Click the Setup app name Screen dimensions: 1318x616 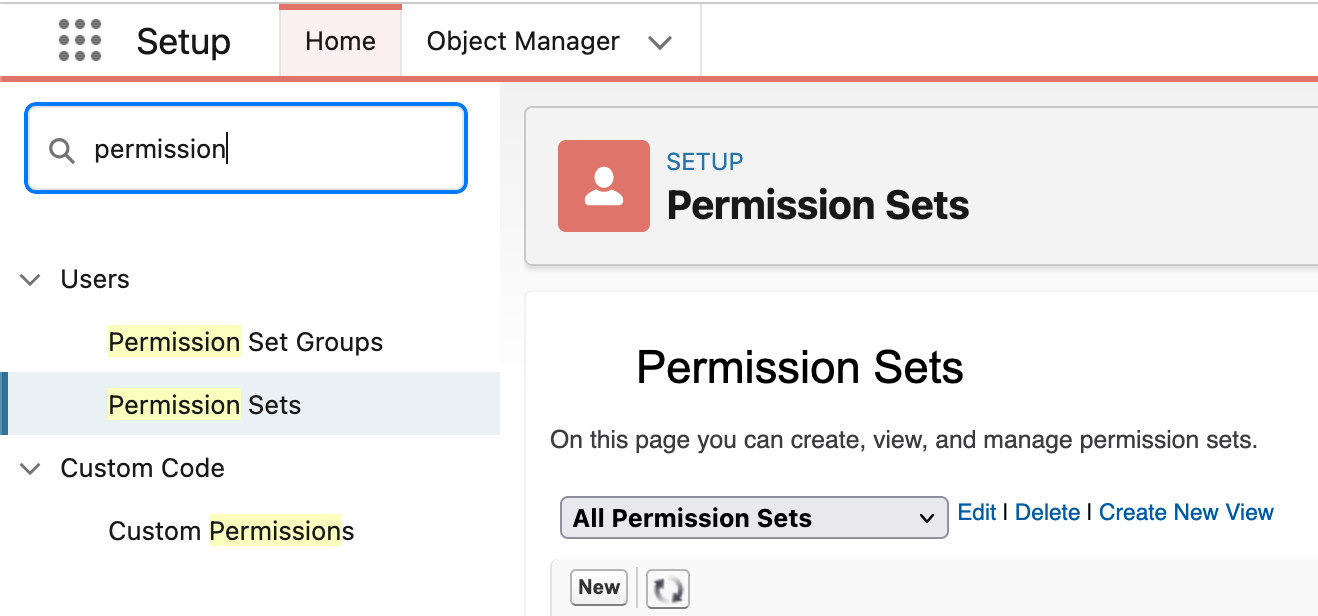point(184,42)
